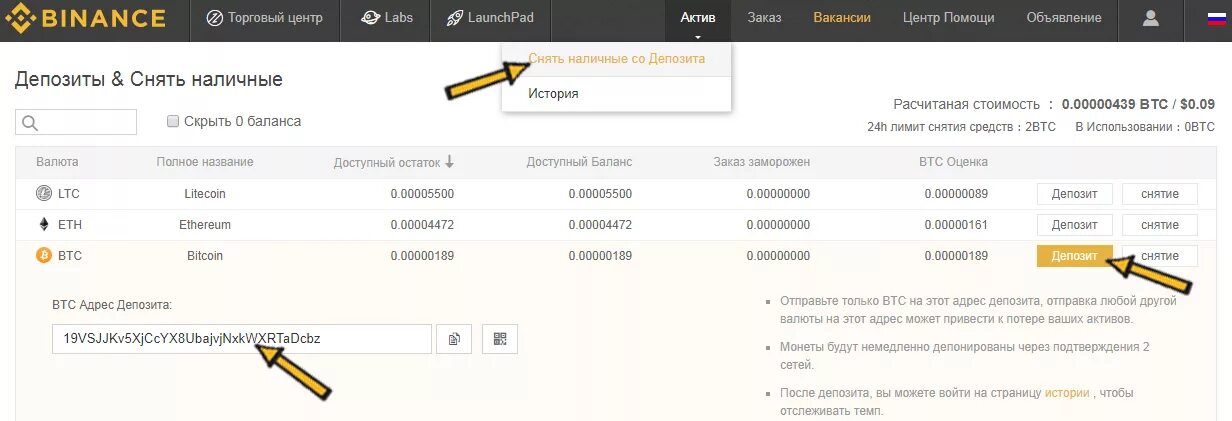Click Полное название column header

click(205, 162)
